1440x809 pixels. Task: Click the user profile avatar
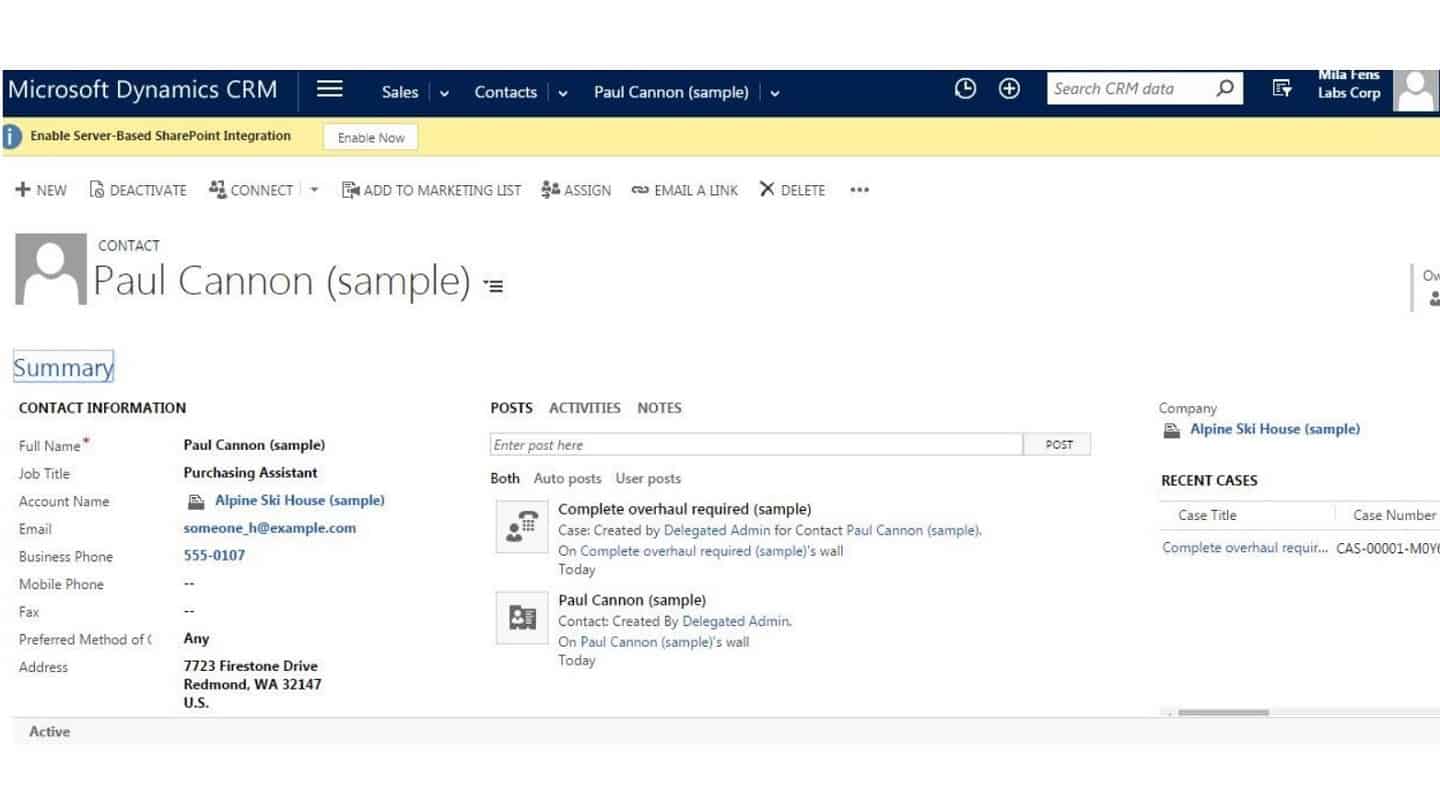(x=1416, y=90)
